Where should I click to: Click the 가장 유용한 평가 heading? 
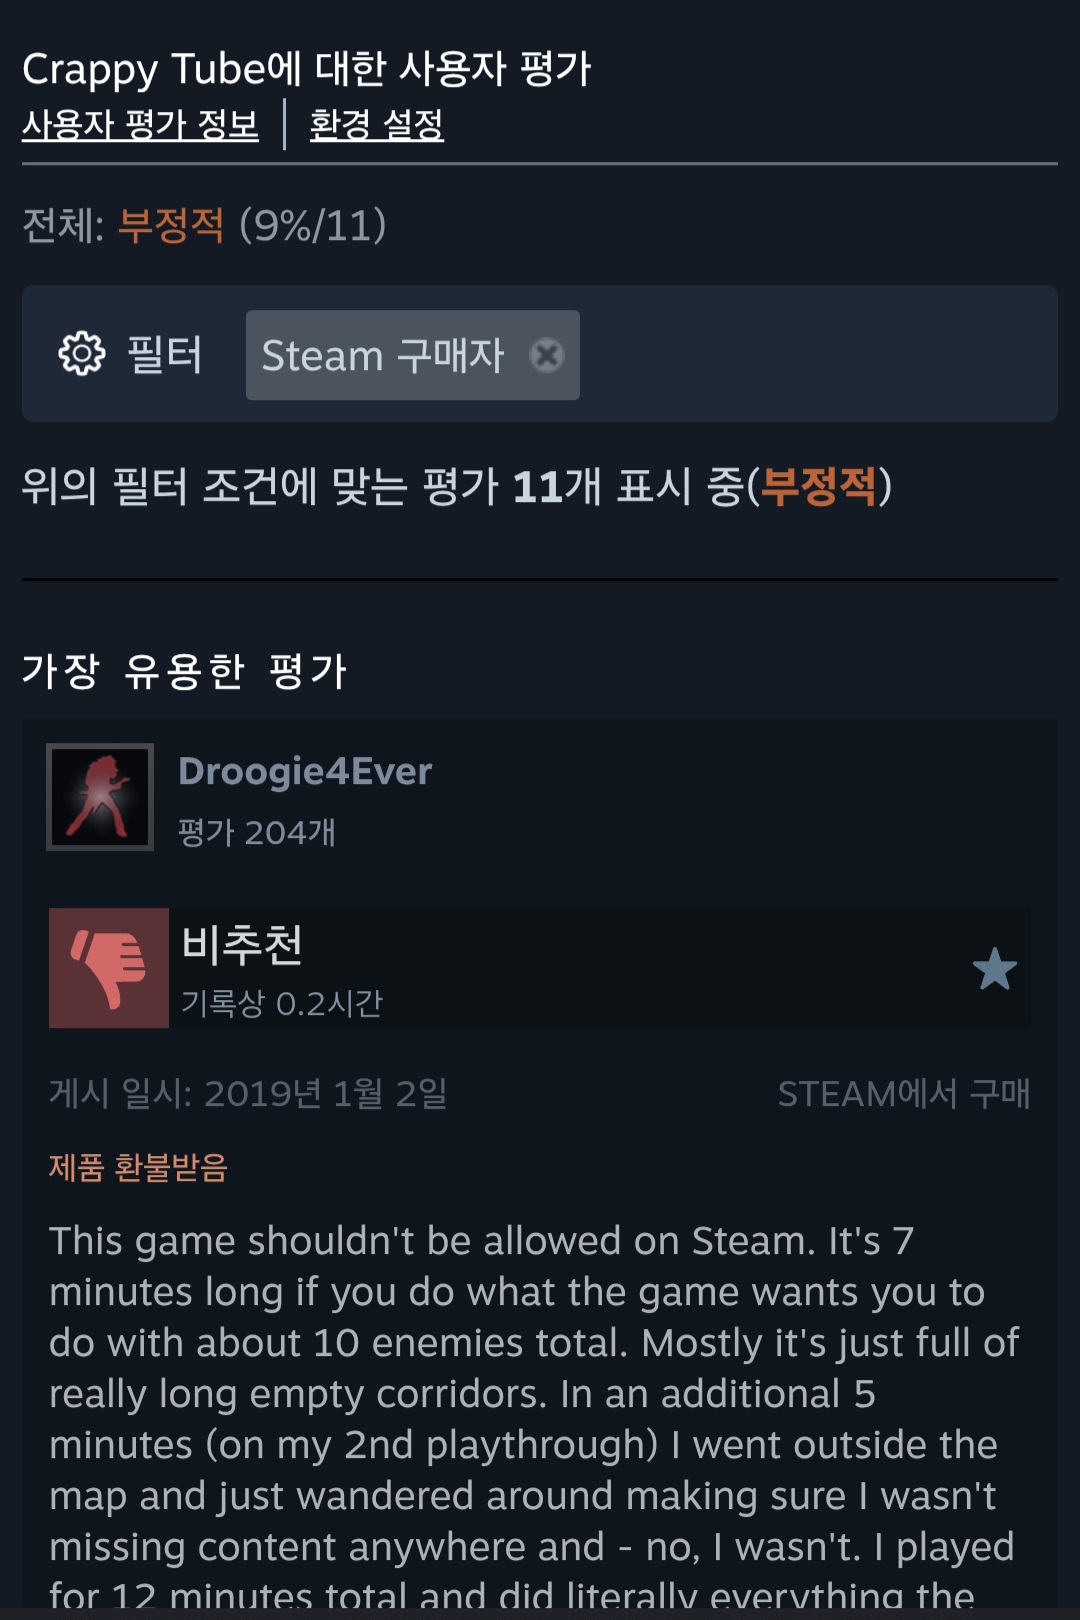click(x=184, y=670)
